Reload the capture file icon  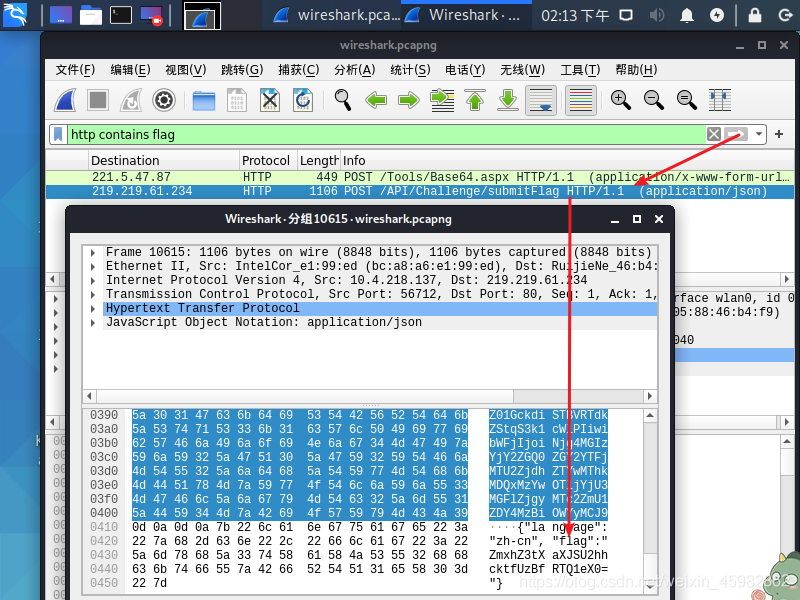[x=303, y=100]
